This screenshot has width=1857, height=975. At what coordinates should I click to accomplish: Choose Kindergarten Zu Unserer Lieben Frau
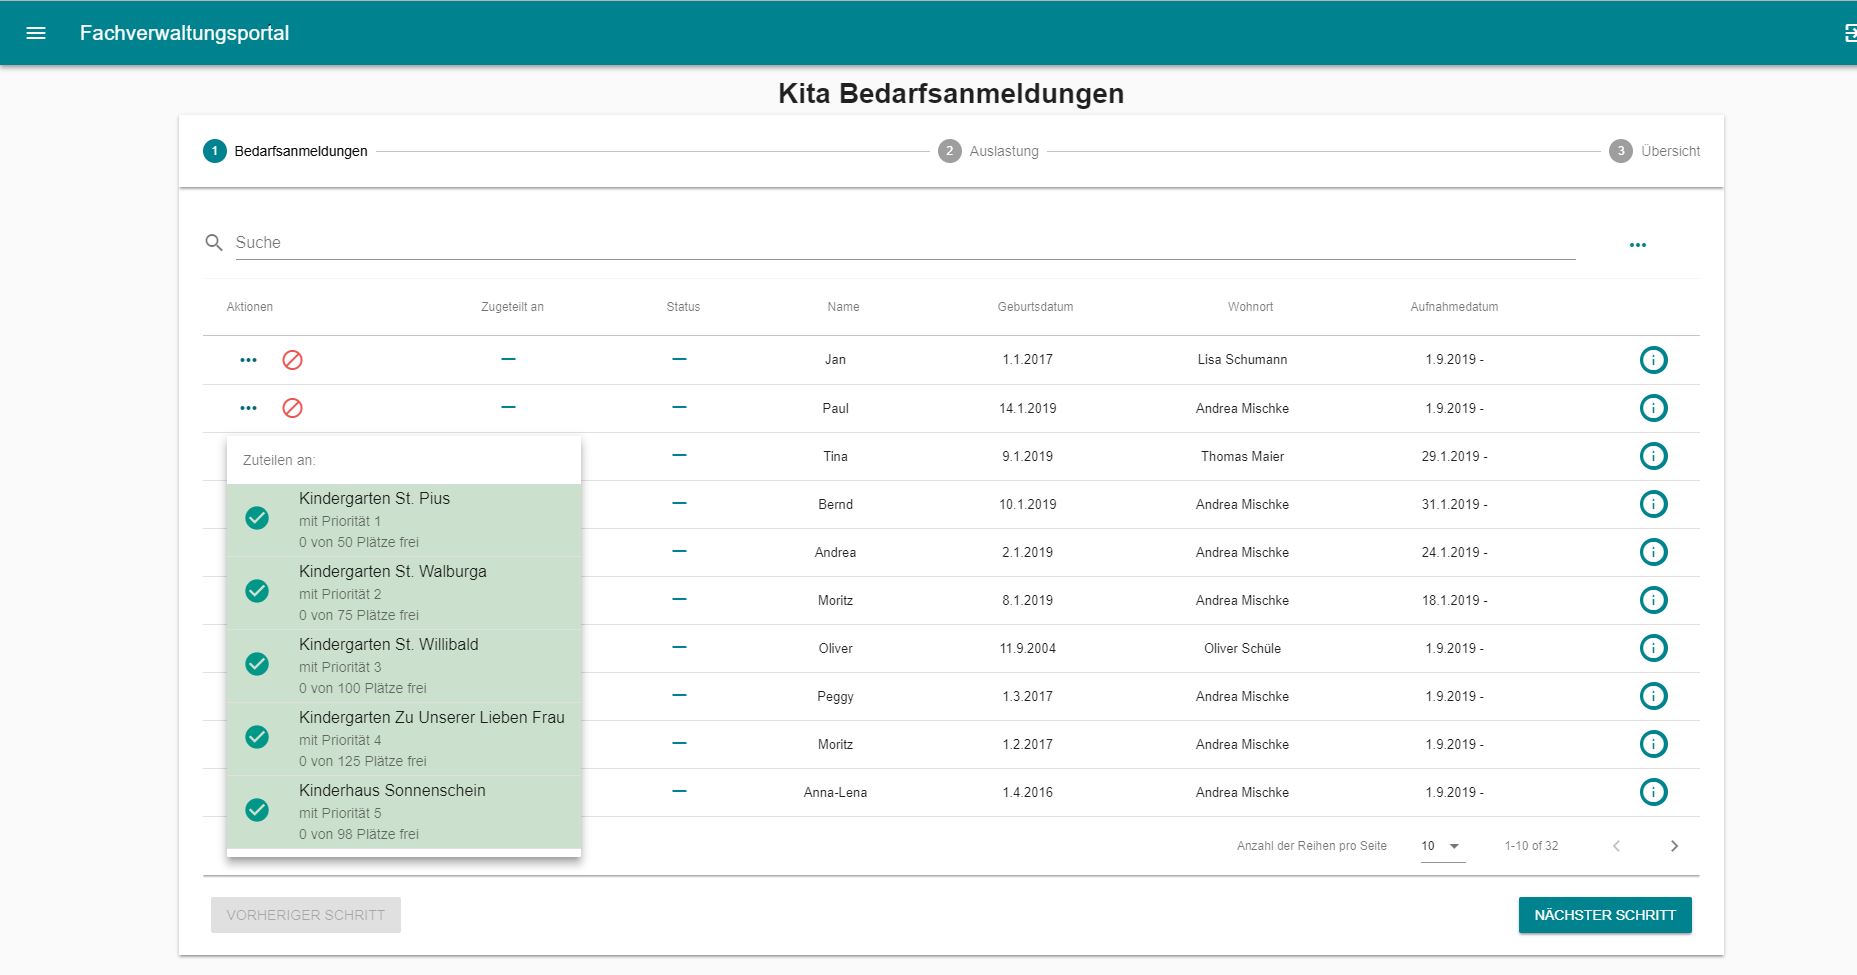[x=431, y=718]
